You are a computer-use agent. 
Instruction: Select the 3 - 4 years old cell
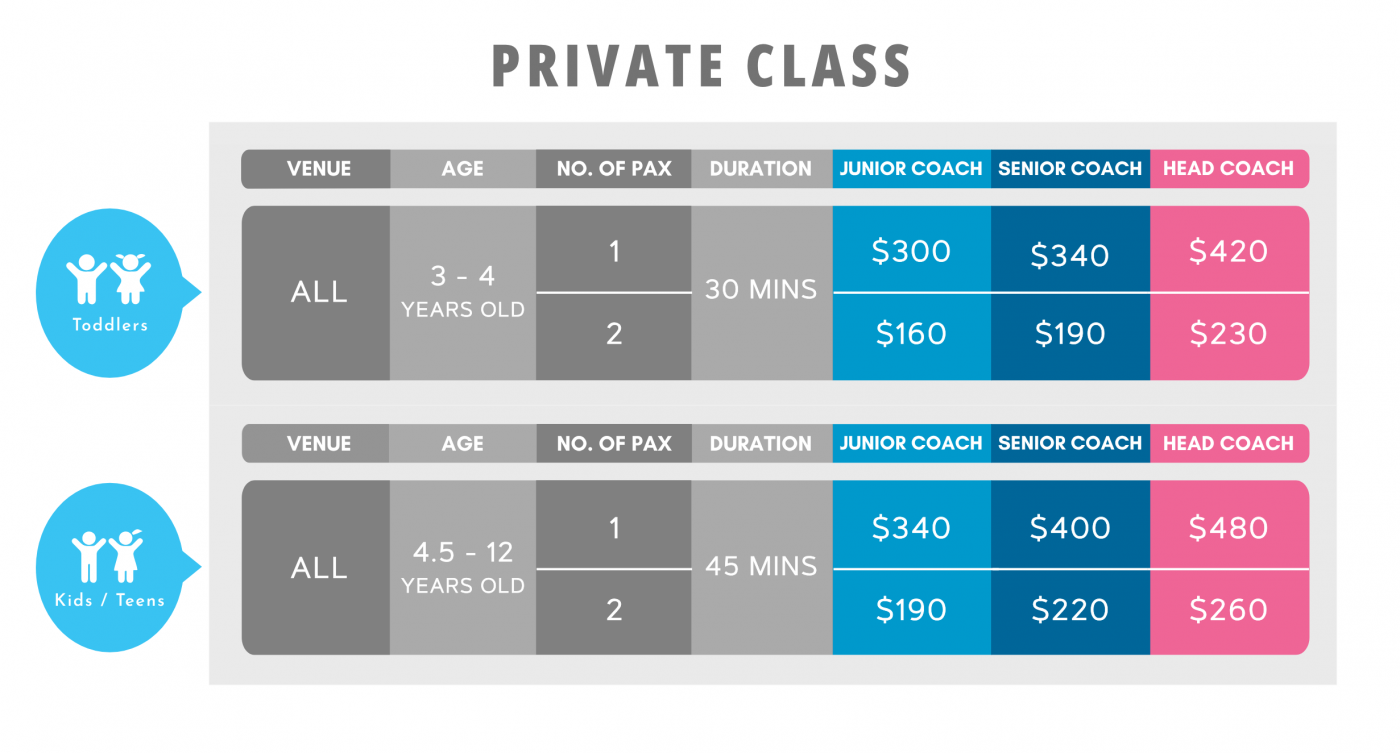[463, 293]
